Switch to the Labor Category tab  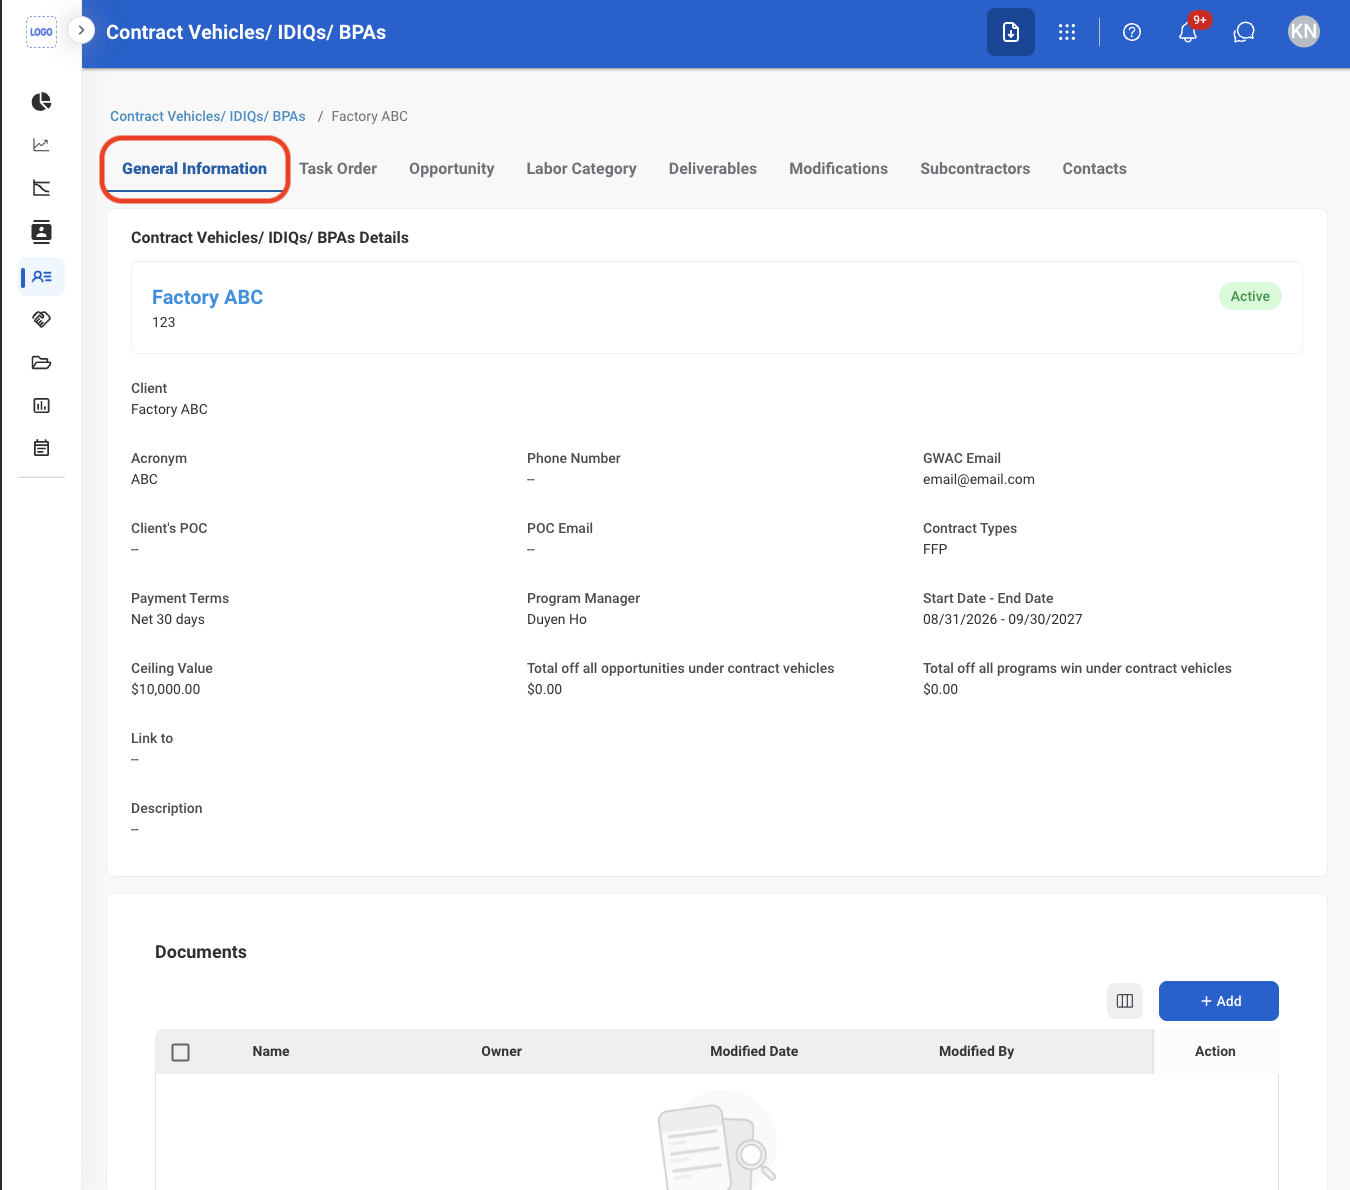[582, 169]
